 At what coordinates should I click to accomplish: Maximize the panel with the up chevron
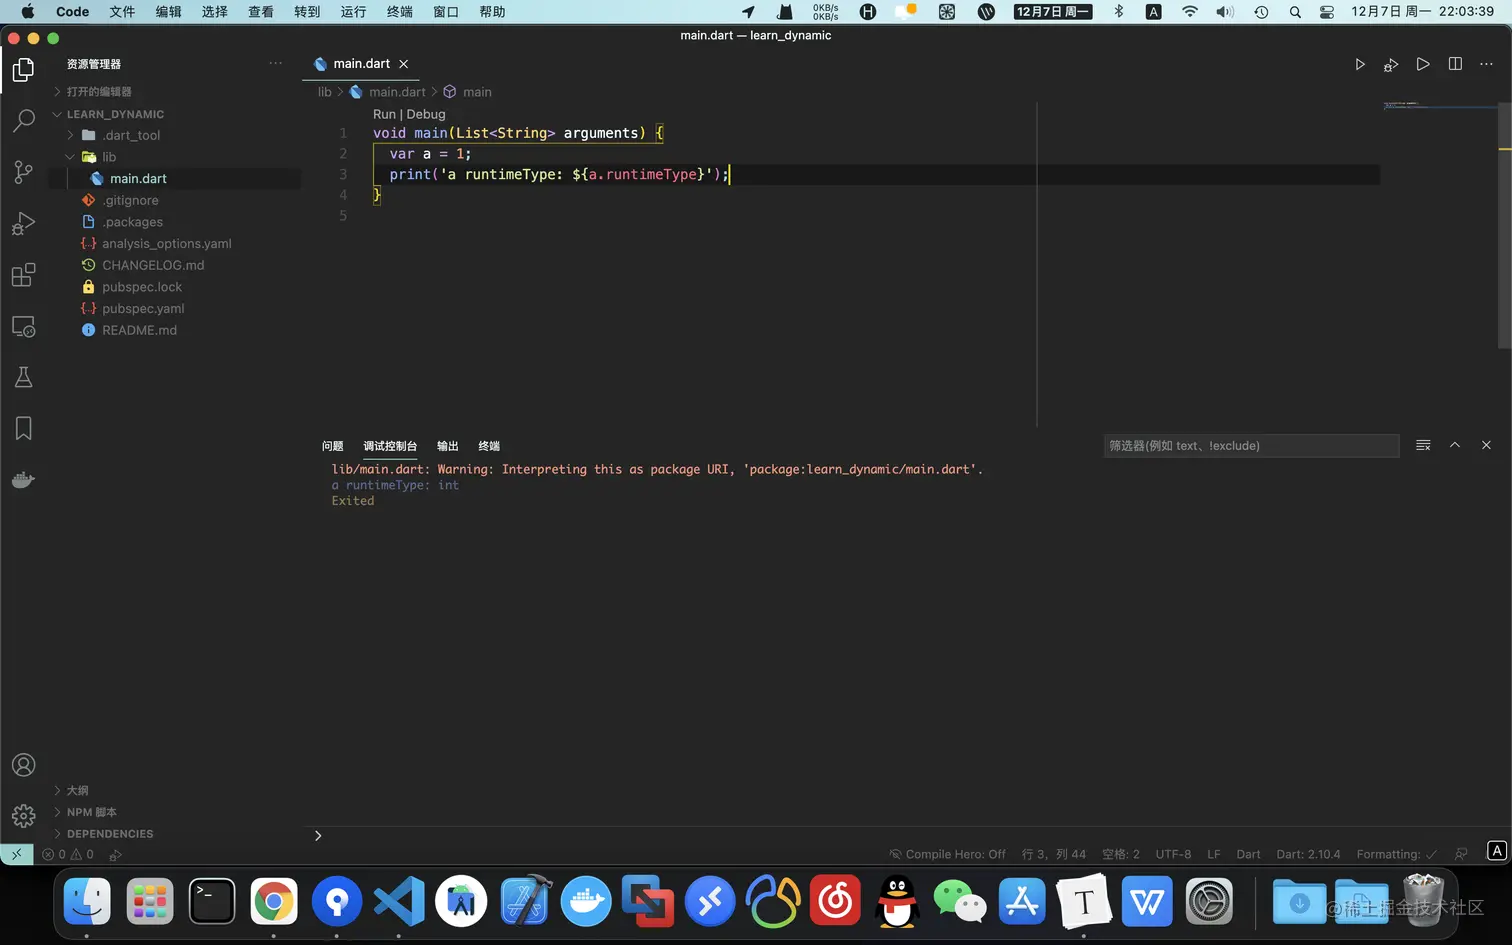(1455, 445)
